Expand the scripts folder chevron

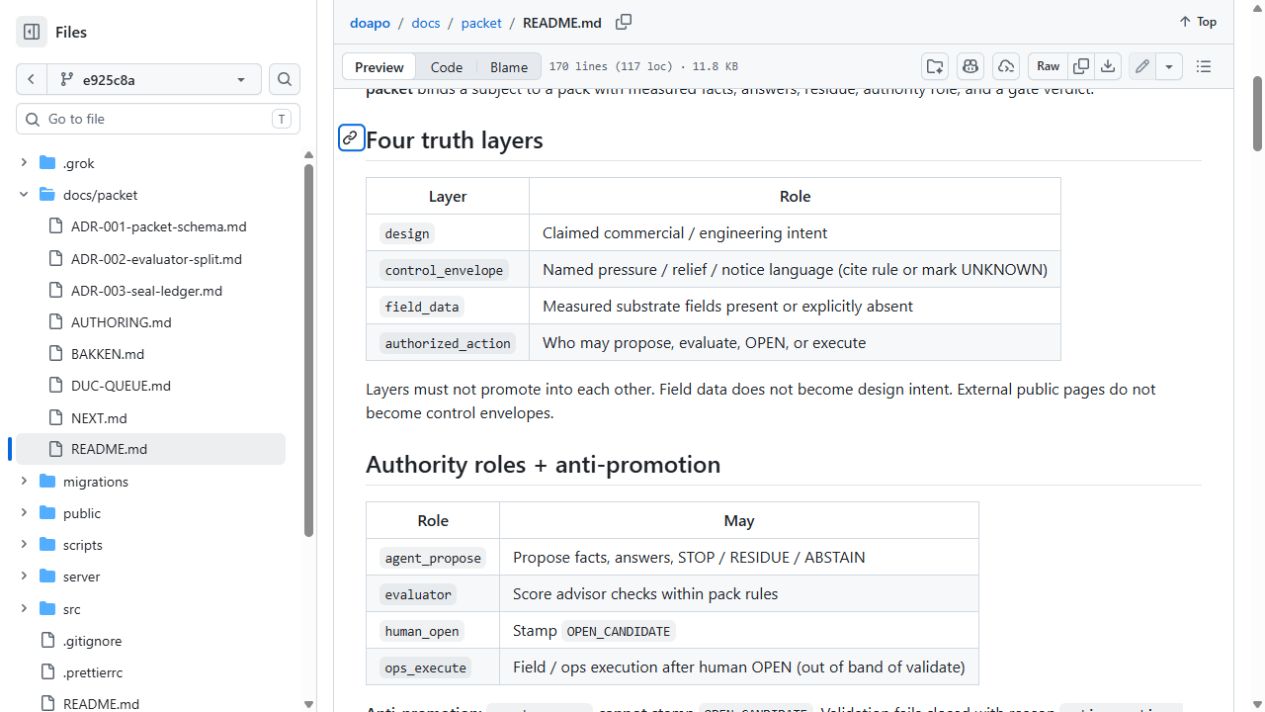pos(24,545)
